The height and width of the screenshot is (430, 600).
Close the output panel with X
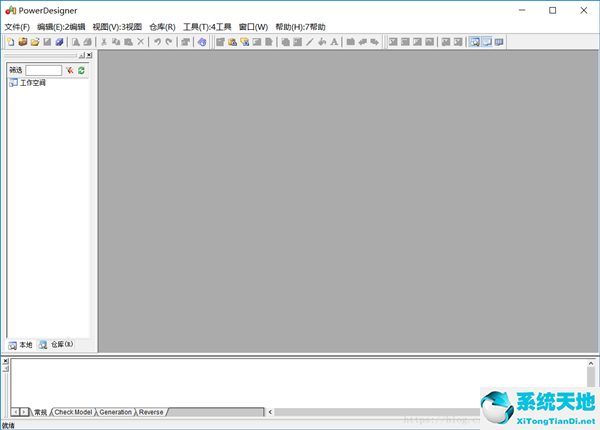pos(5,361)
